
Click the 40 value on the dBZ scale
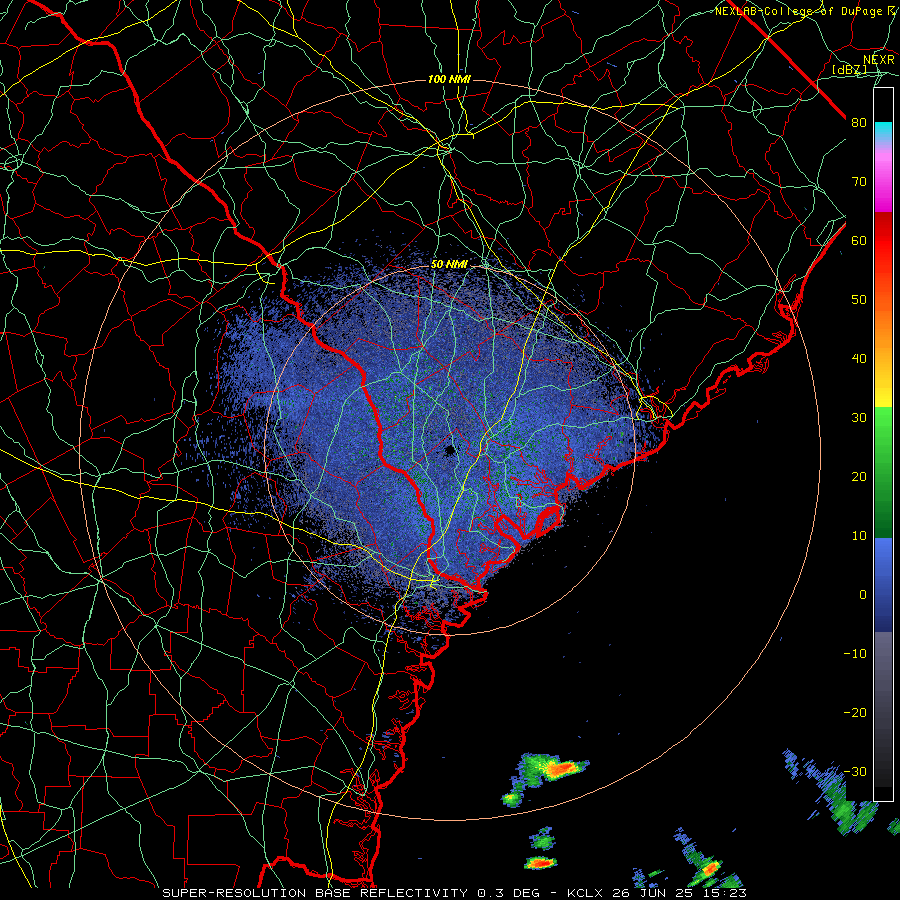[859, 359]
